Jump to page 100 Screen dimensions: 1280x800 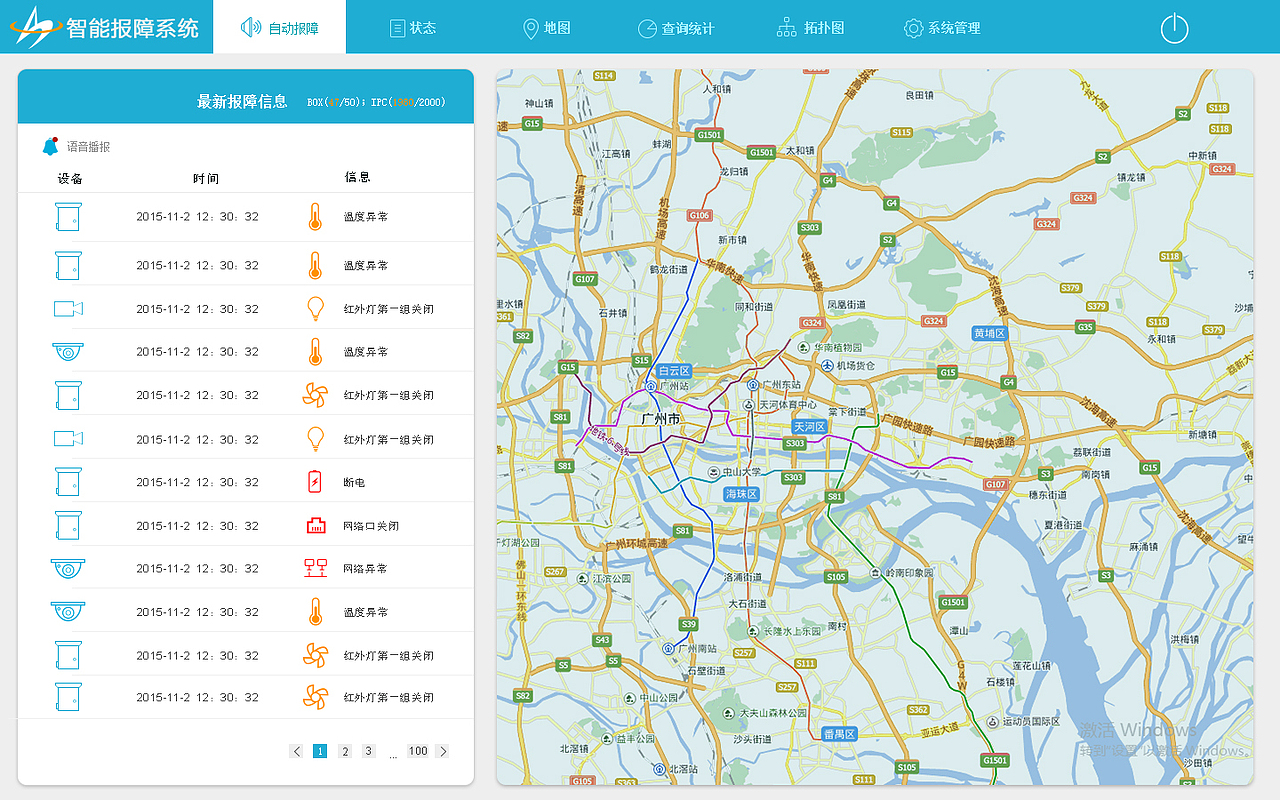pyautogui.click(x=418, y=751)
